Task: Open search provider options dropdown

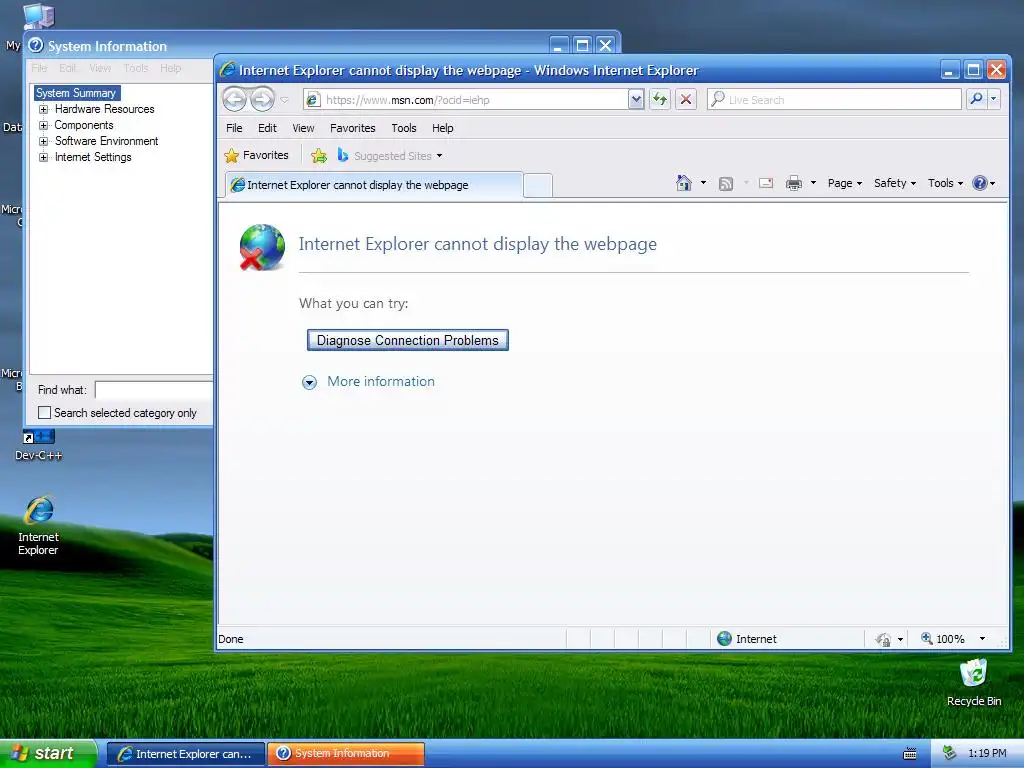Action: [x=993, y=99]
